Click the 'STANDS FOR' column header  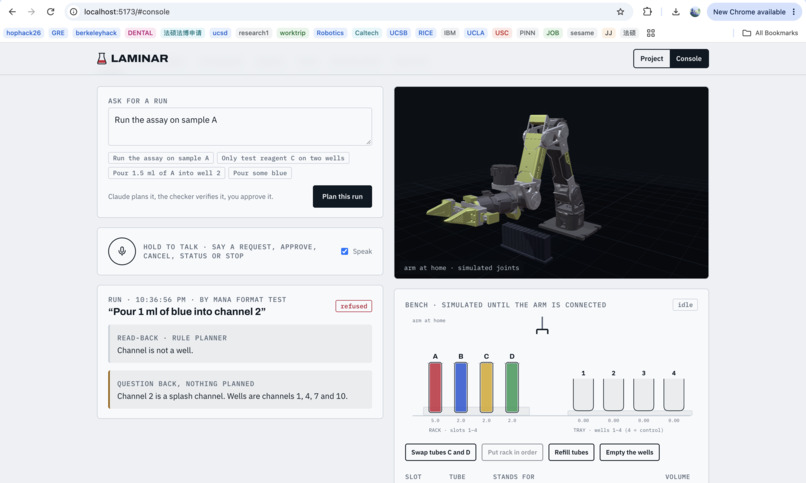514,477
